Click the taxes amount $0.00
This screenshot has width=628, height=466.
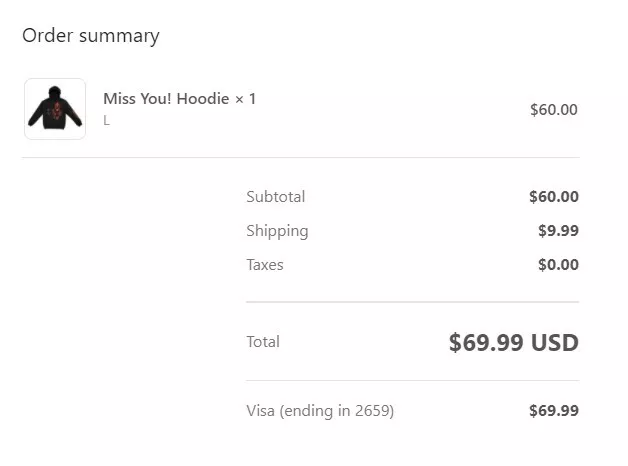[x=558, y=265]
